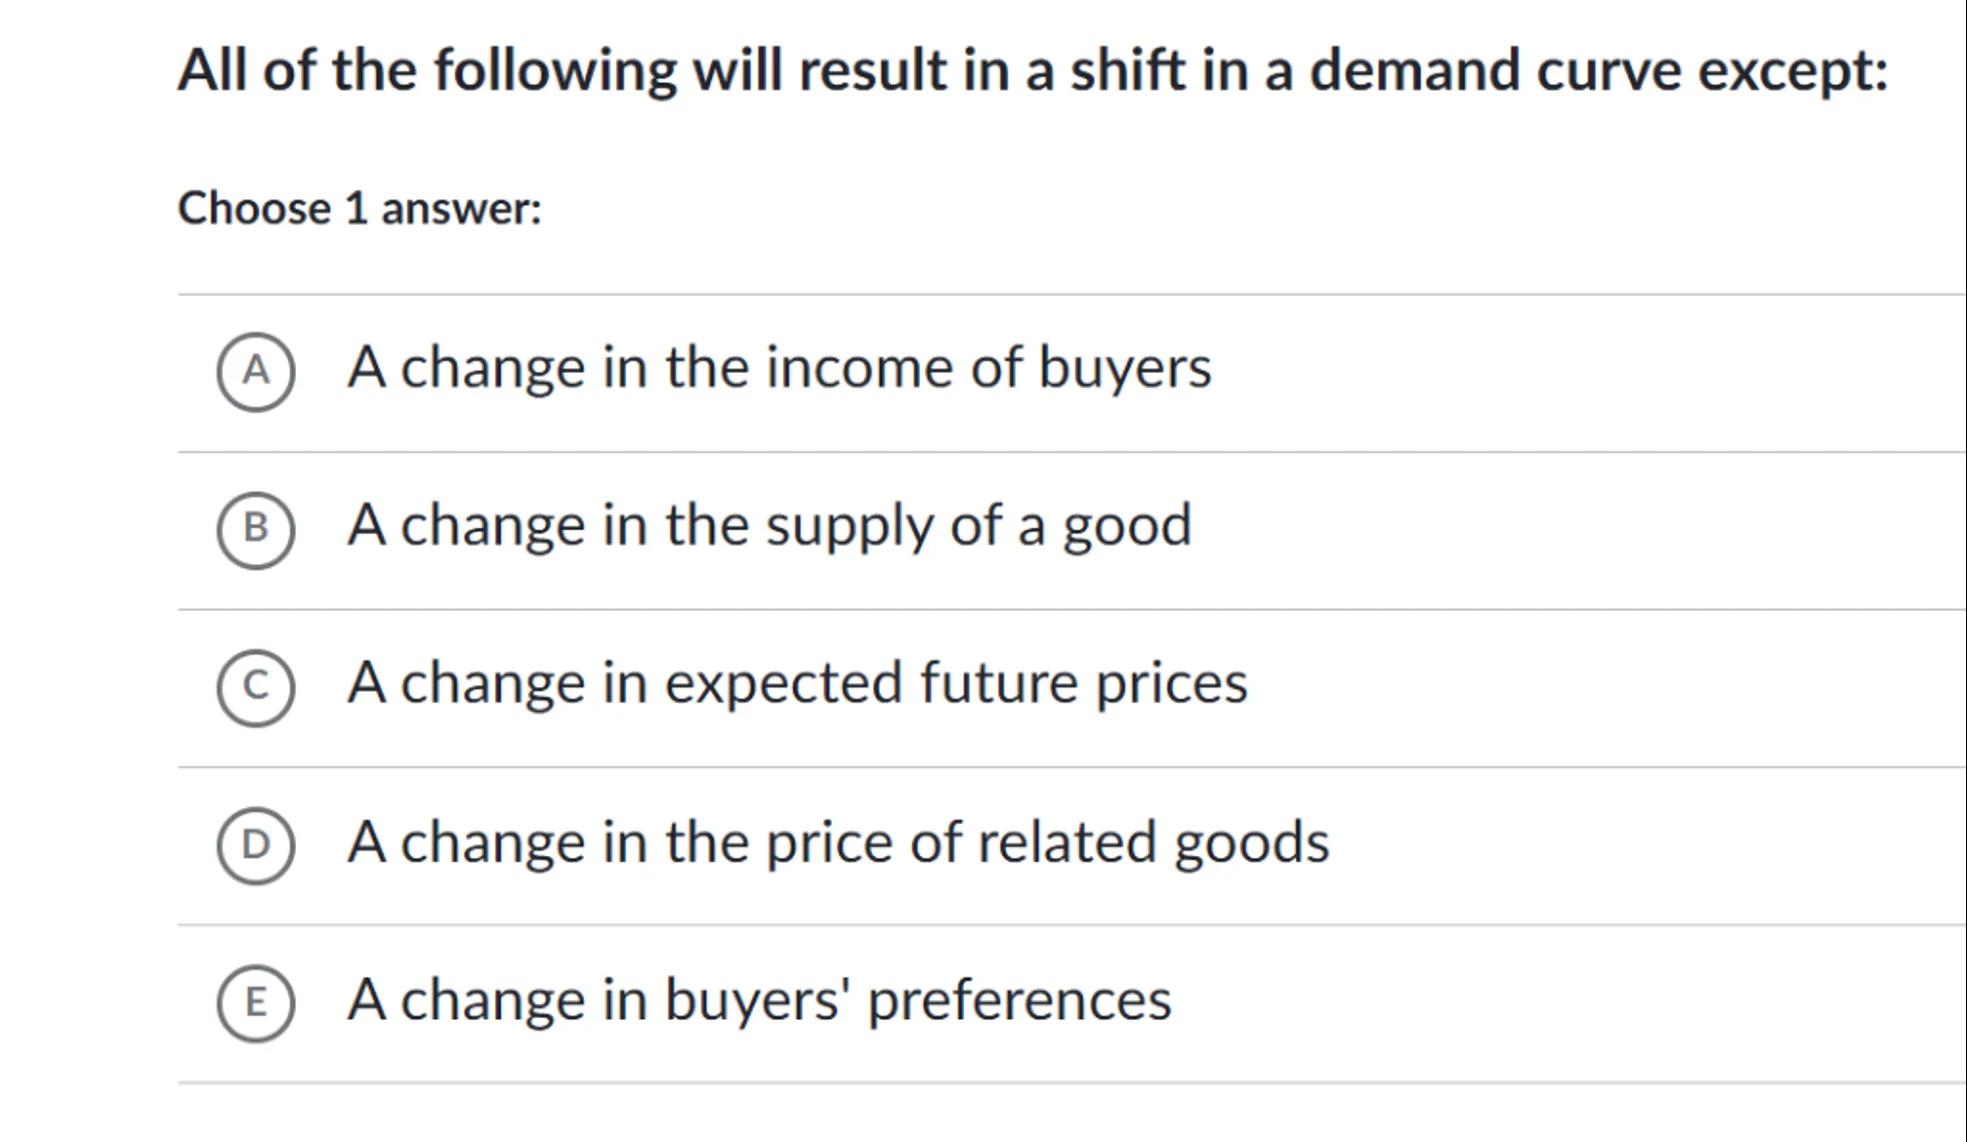Choose the circle labeled C
Image resolution: width=1967 pixels, height=1142 pixels.
[x=256, y=687]
